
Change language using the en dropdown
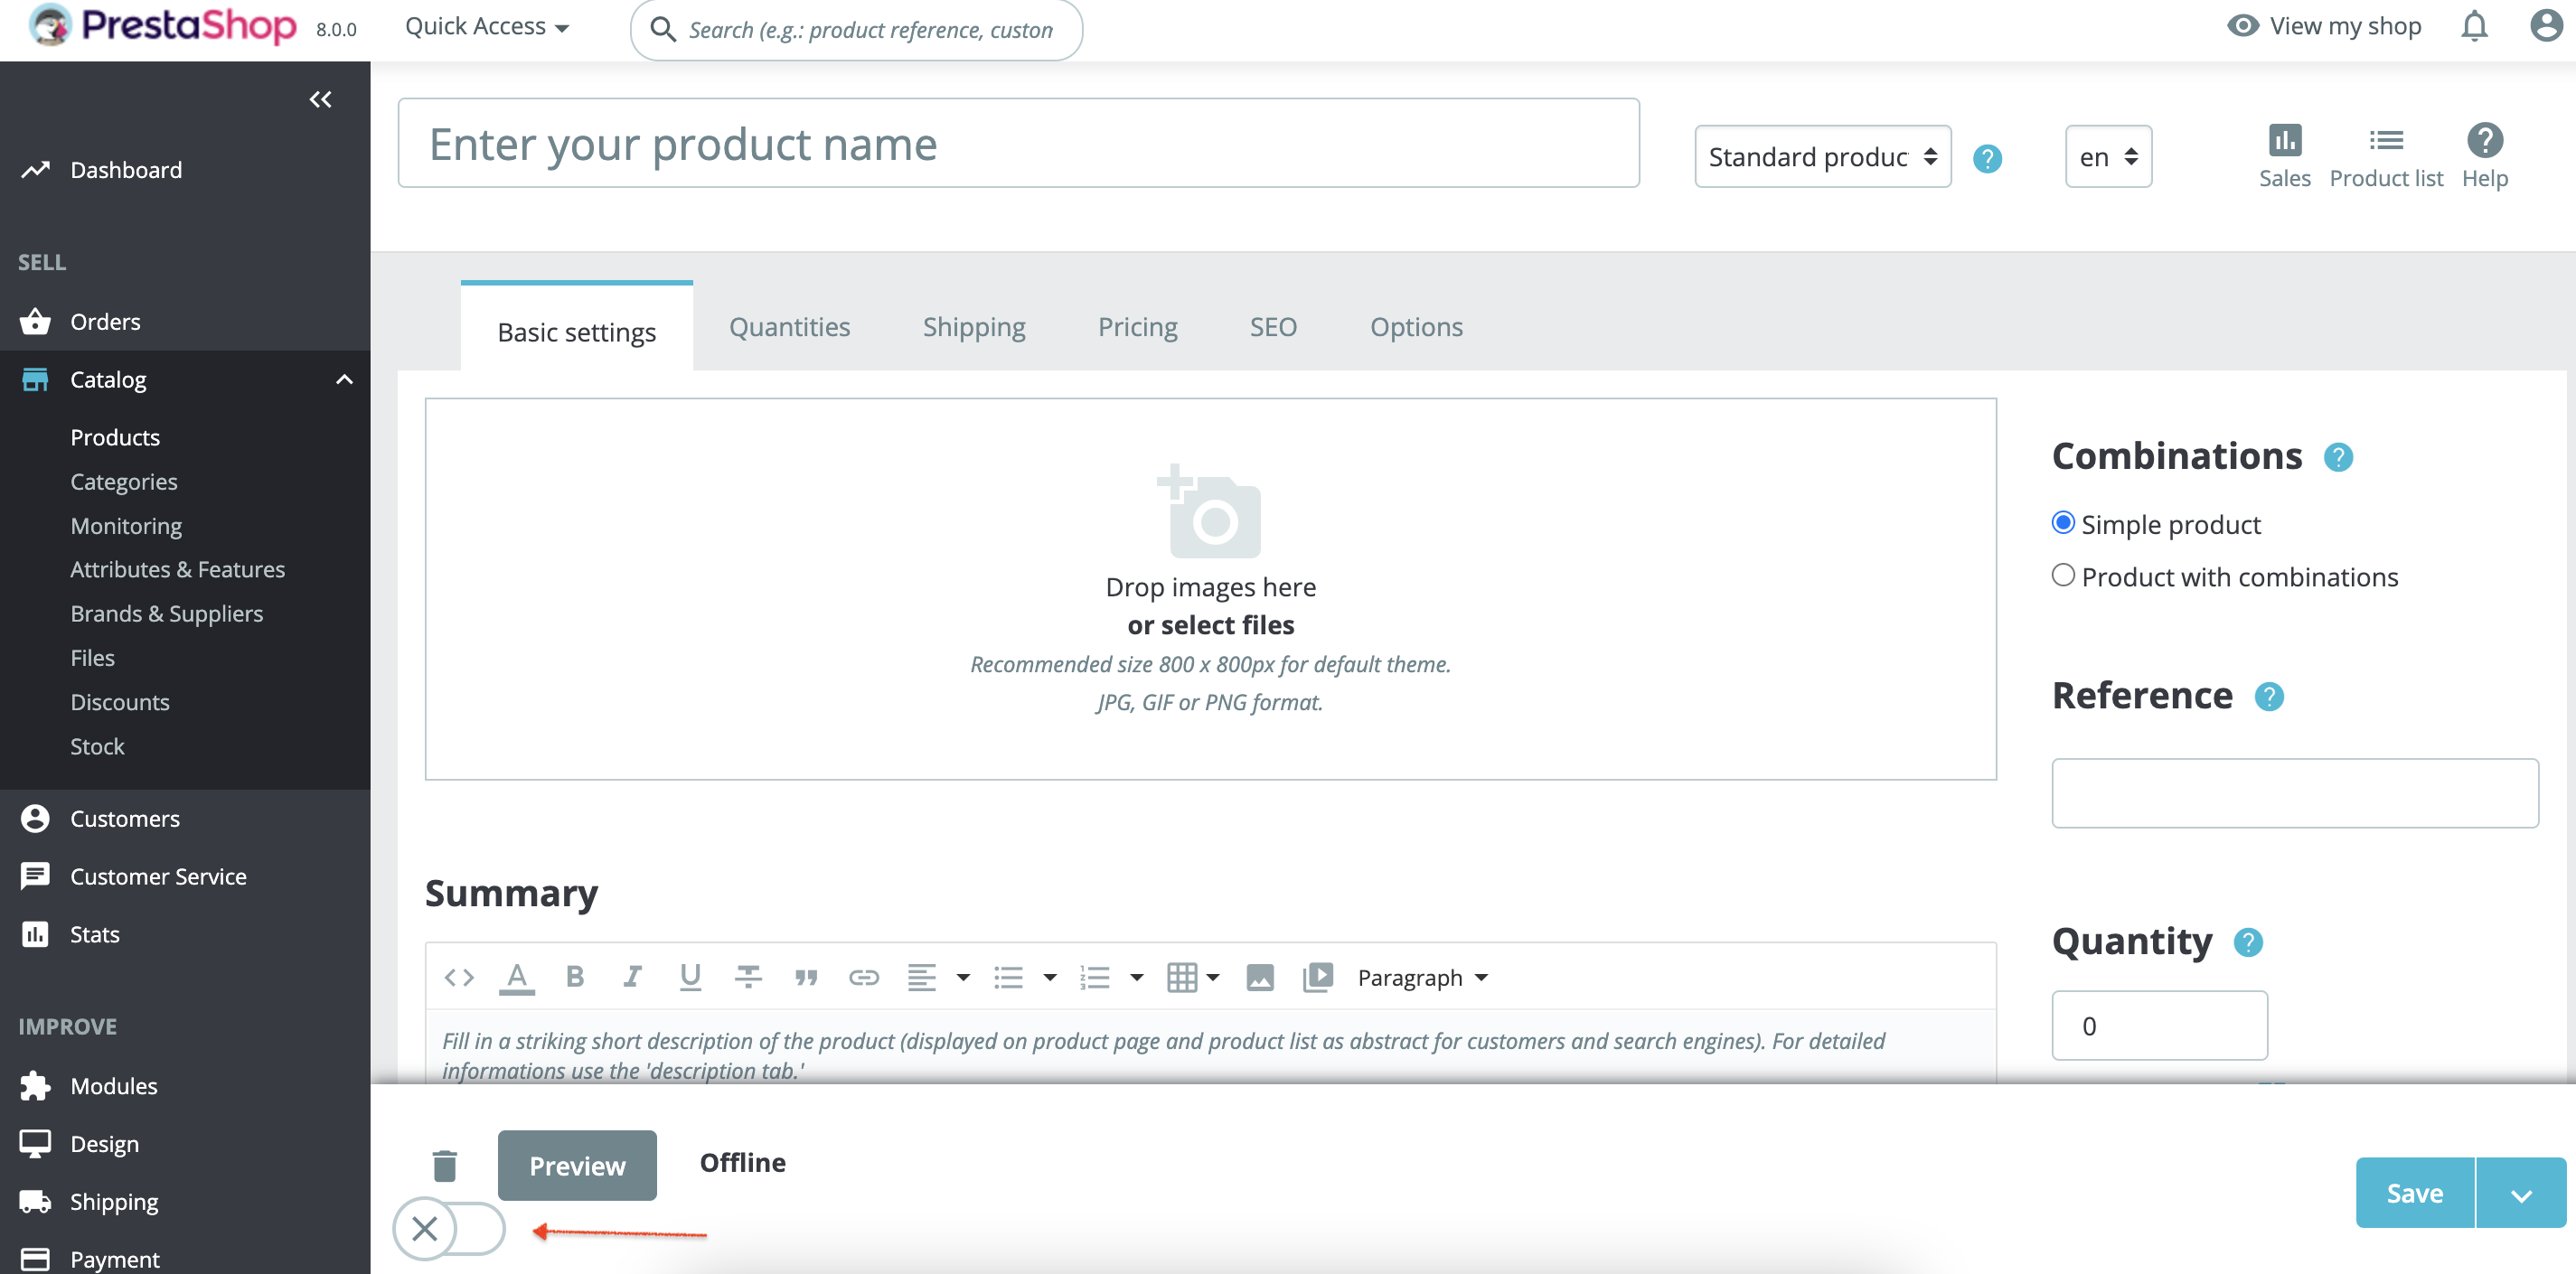(2107, 156)
